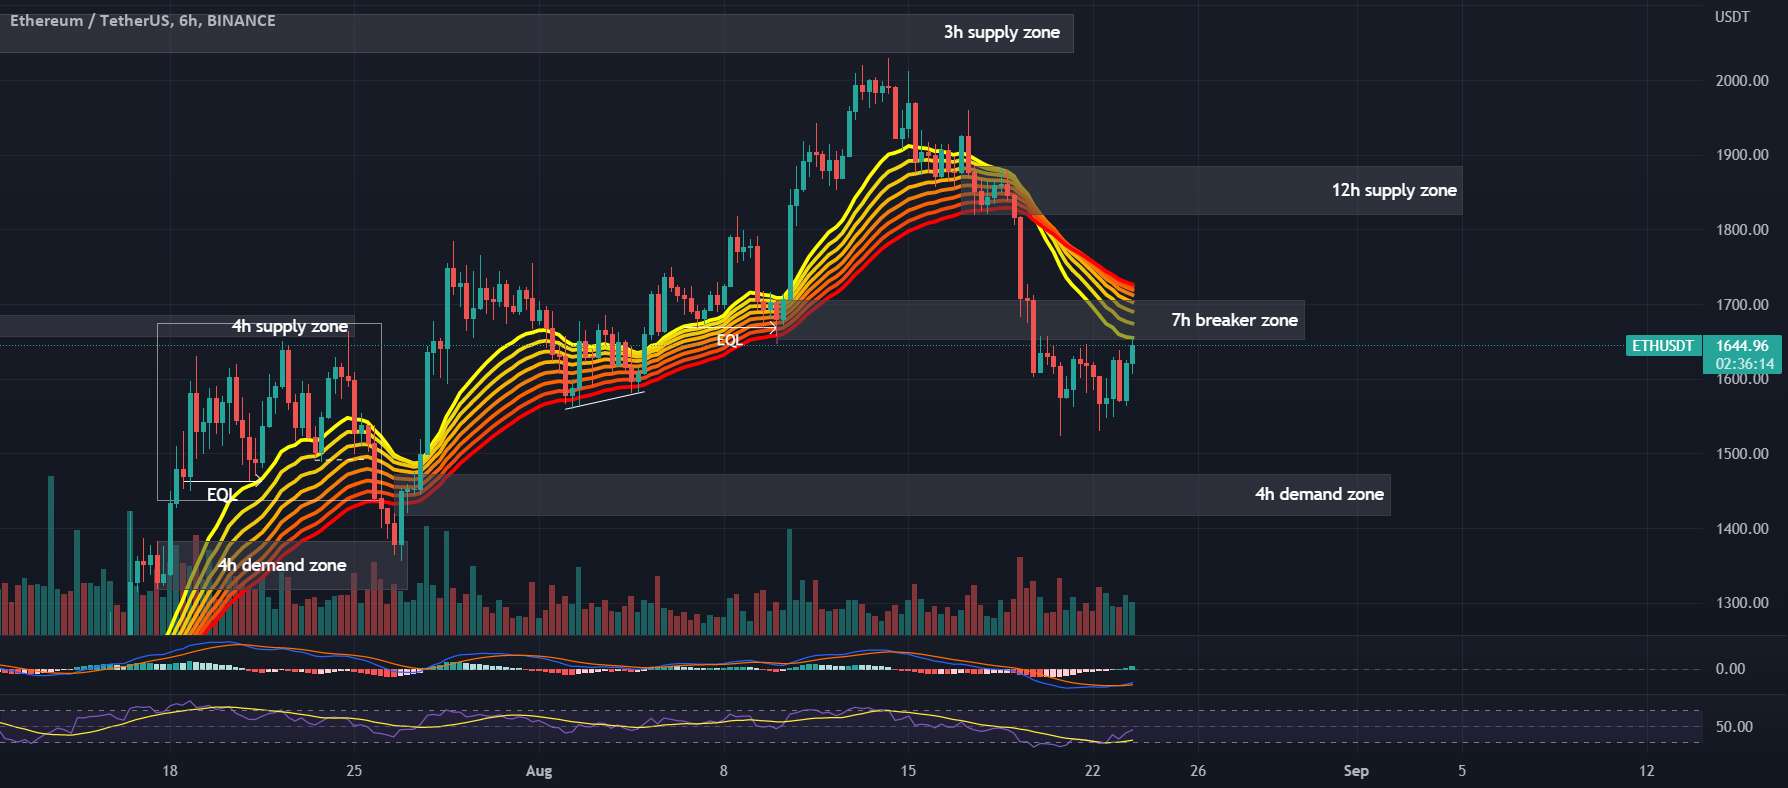Image resolution: width=1788 pixels, height=788 pixels.
Task: Click the ETHUSDT price tag
Action: pyautogui.click(x=1663, y=346)
